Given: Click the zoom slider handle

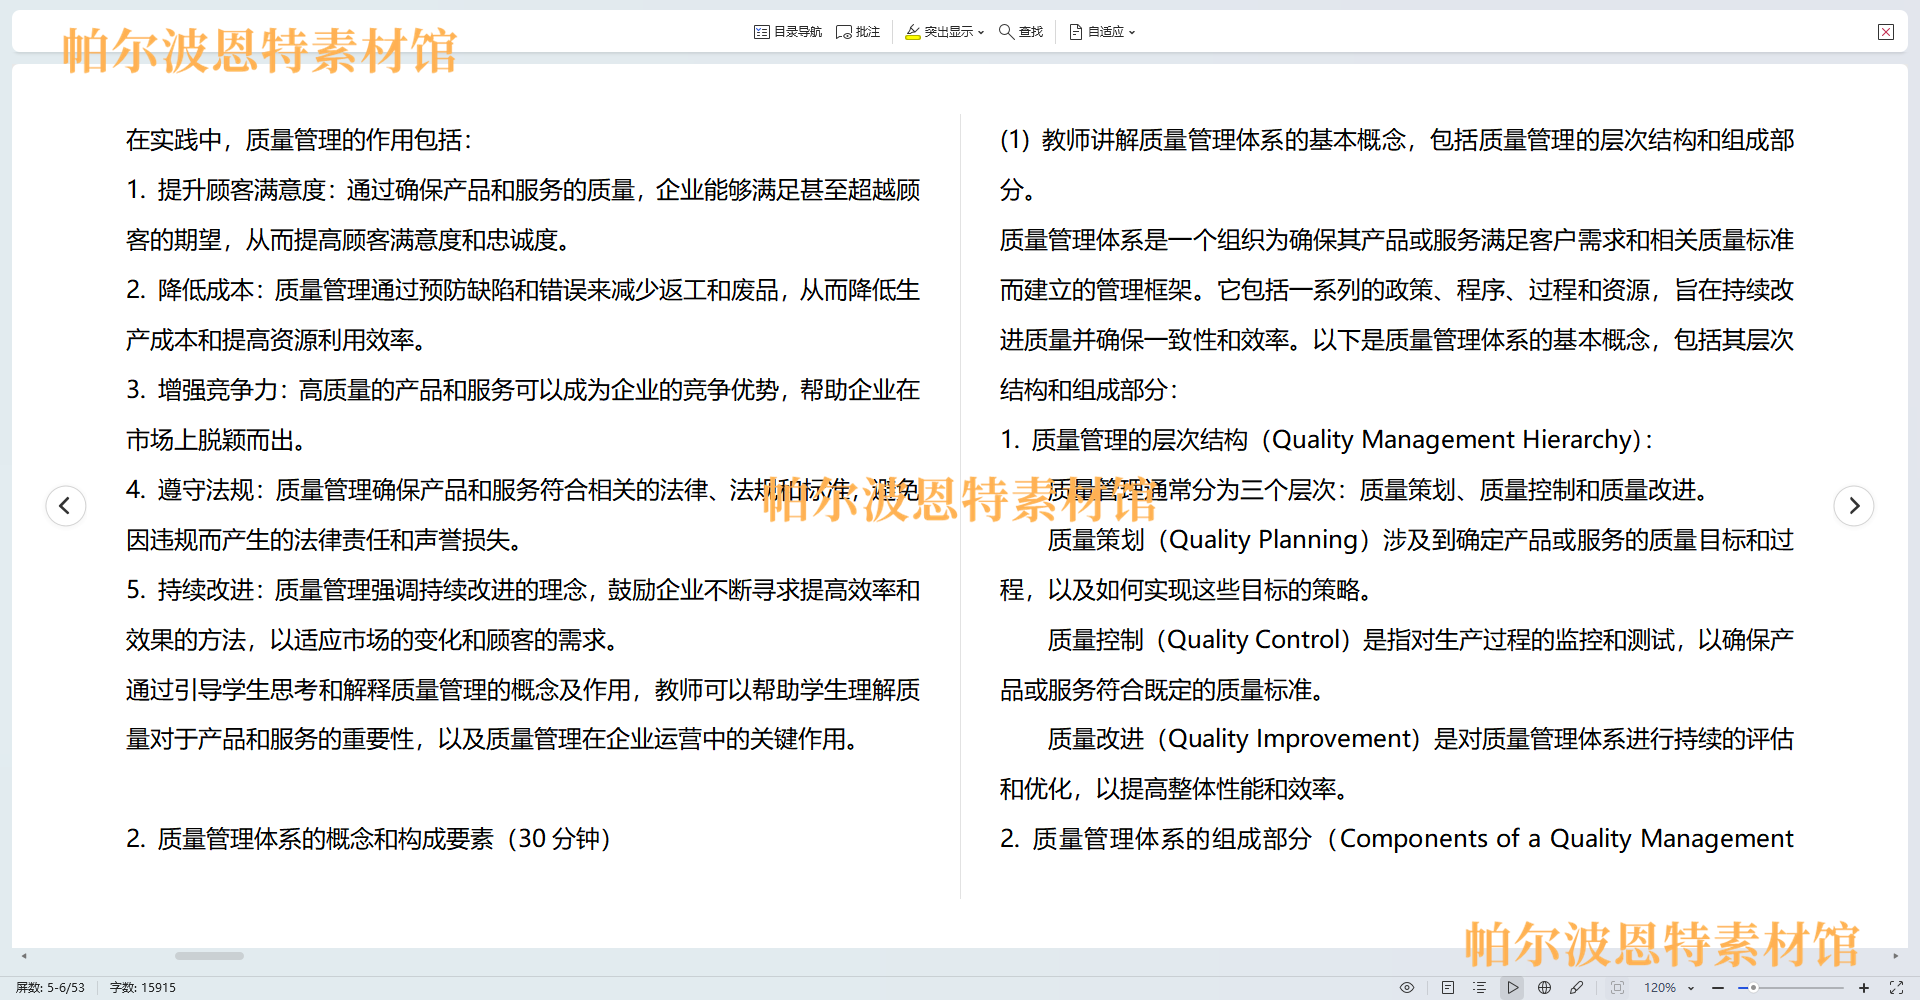Looking at the screenshot, I should 1753,987.
